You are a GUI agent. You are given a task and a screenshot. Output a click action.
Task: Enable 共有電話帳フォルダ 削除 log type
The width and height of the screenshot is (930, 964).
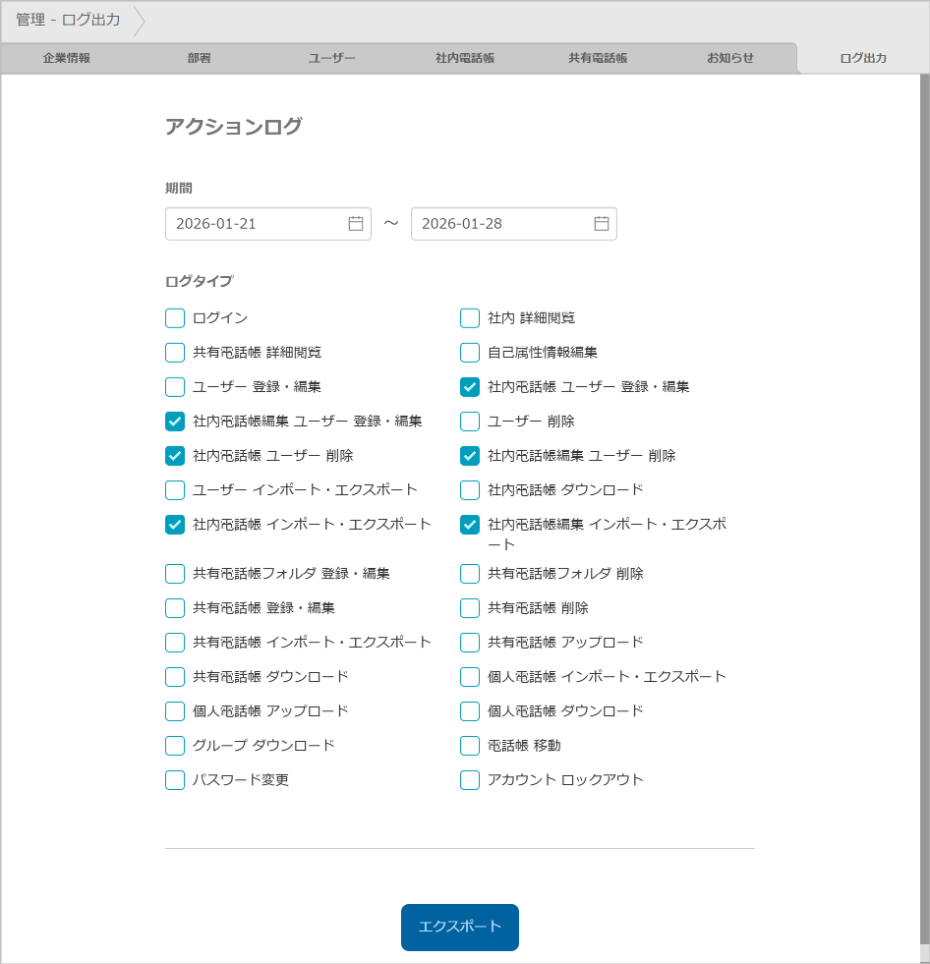[470, 574]
